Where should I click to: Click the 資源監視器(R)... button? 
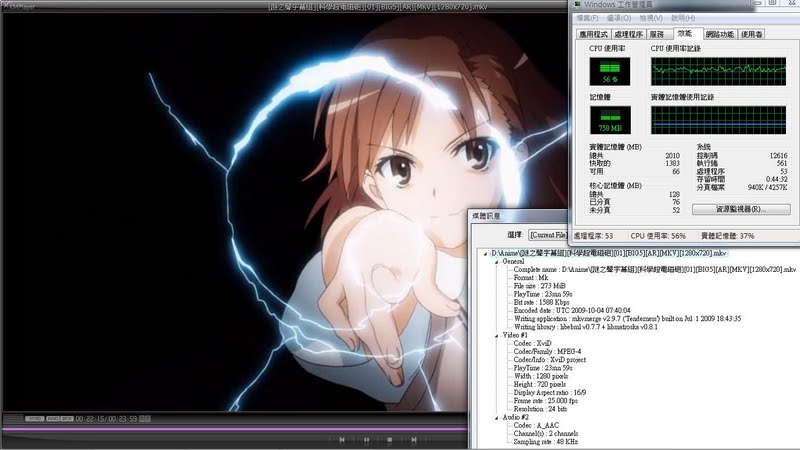pyautogui.click(x=741, y=209)
